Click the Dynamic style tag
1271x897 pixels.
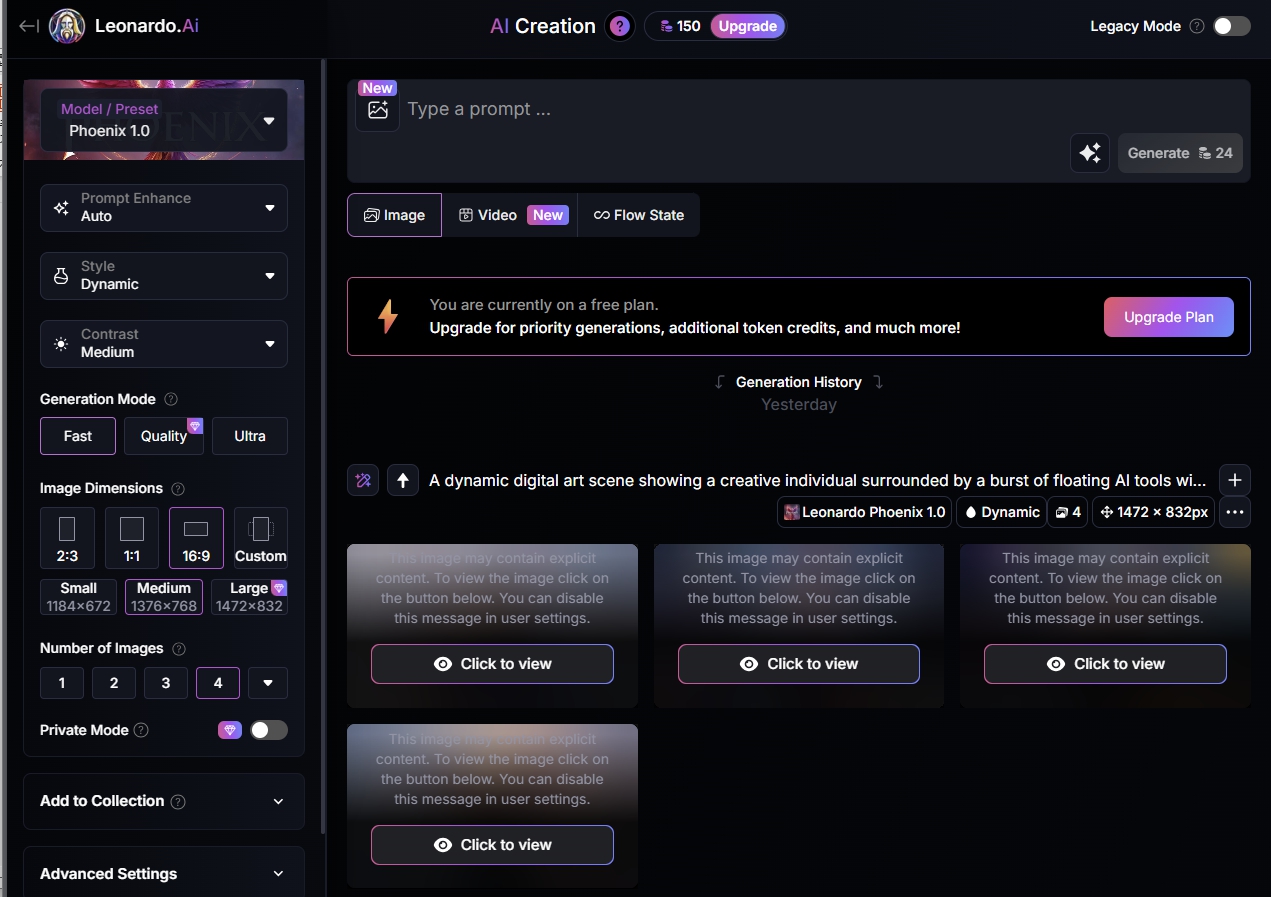click(1002, 512)
